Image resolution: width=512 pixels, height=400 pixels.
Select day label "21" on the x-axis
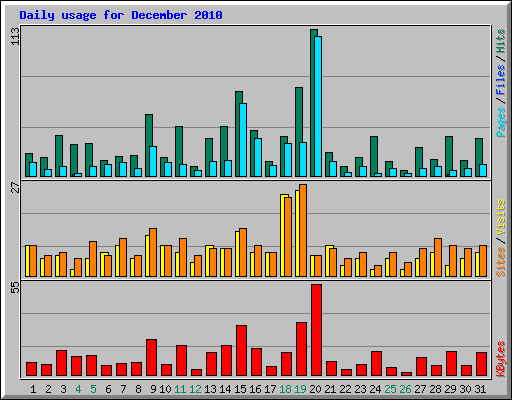[330, 389]
